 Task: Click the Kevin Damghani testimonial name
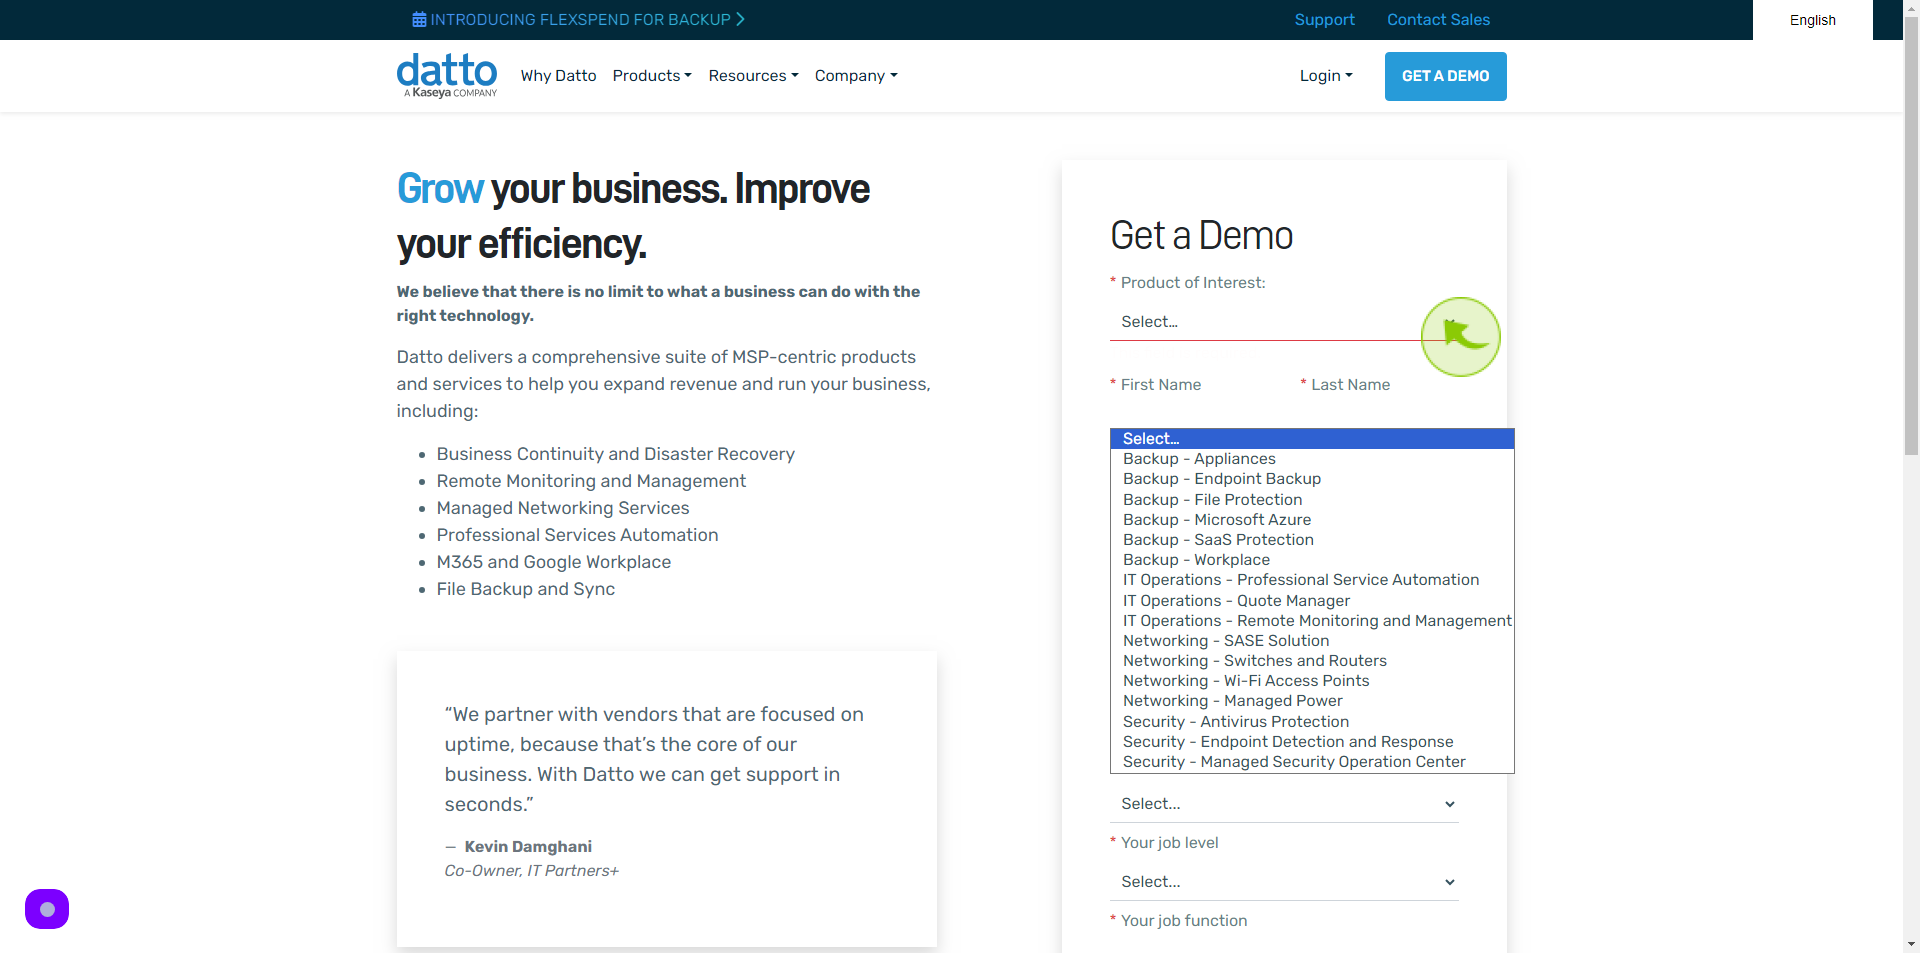pyautogui.click(x=528, y=847)
